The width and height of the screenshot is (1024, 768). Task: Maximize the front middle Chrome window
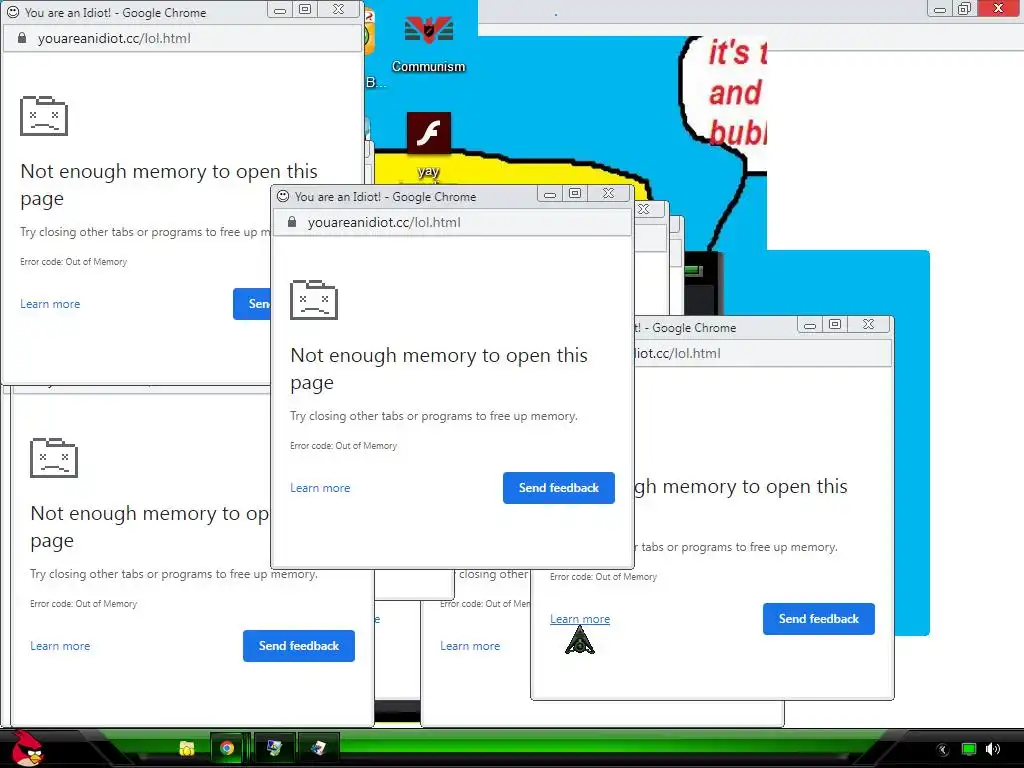pyautogui.click(x=575, y=193)
